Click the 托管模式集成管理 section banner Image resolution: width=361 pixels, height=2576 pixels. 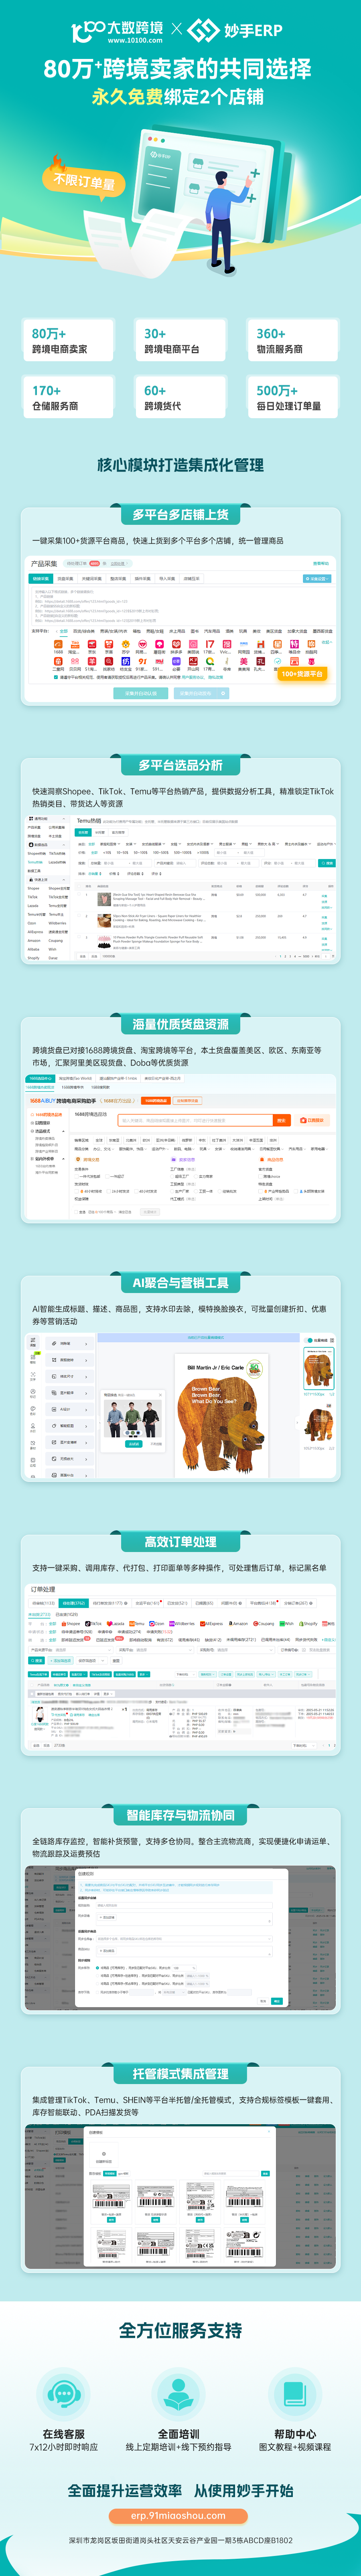(x=180, y=2074)
